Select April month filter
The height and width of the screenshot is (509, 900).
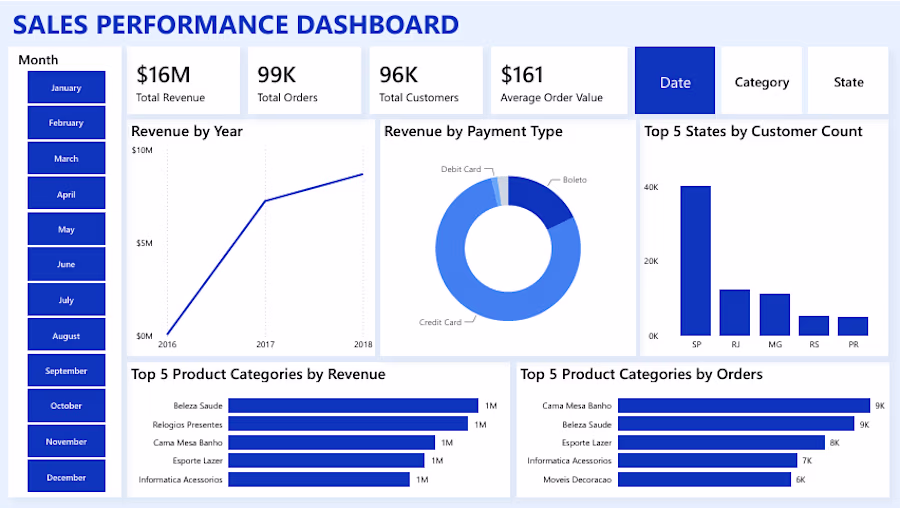pos(67,194)
